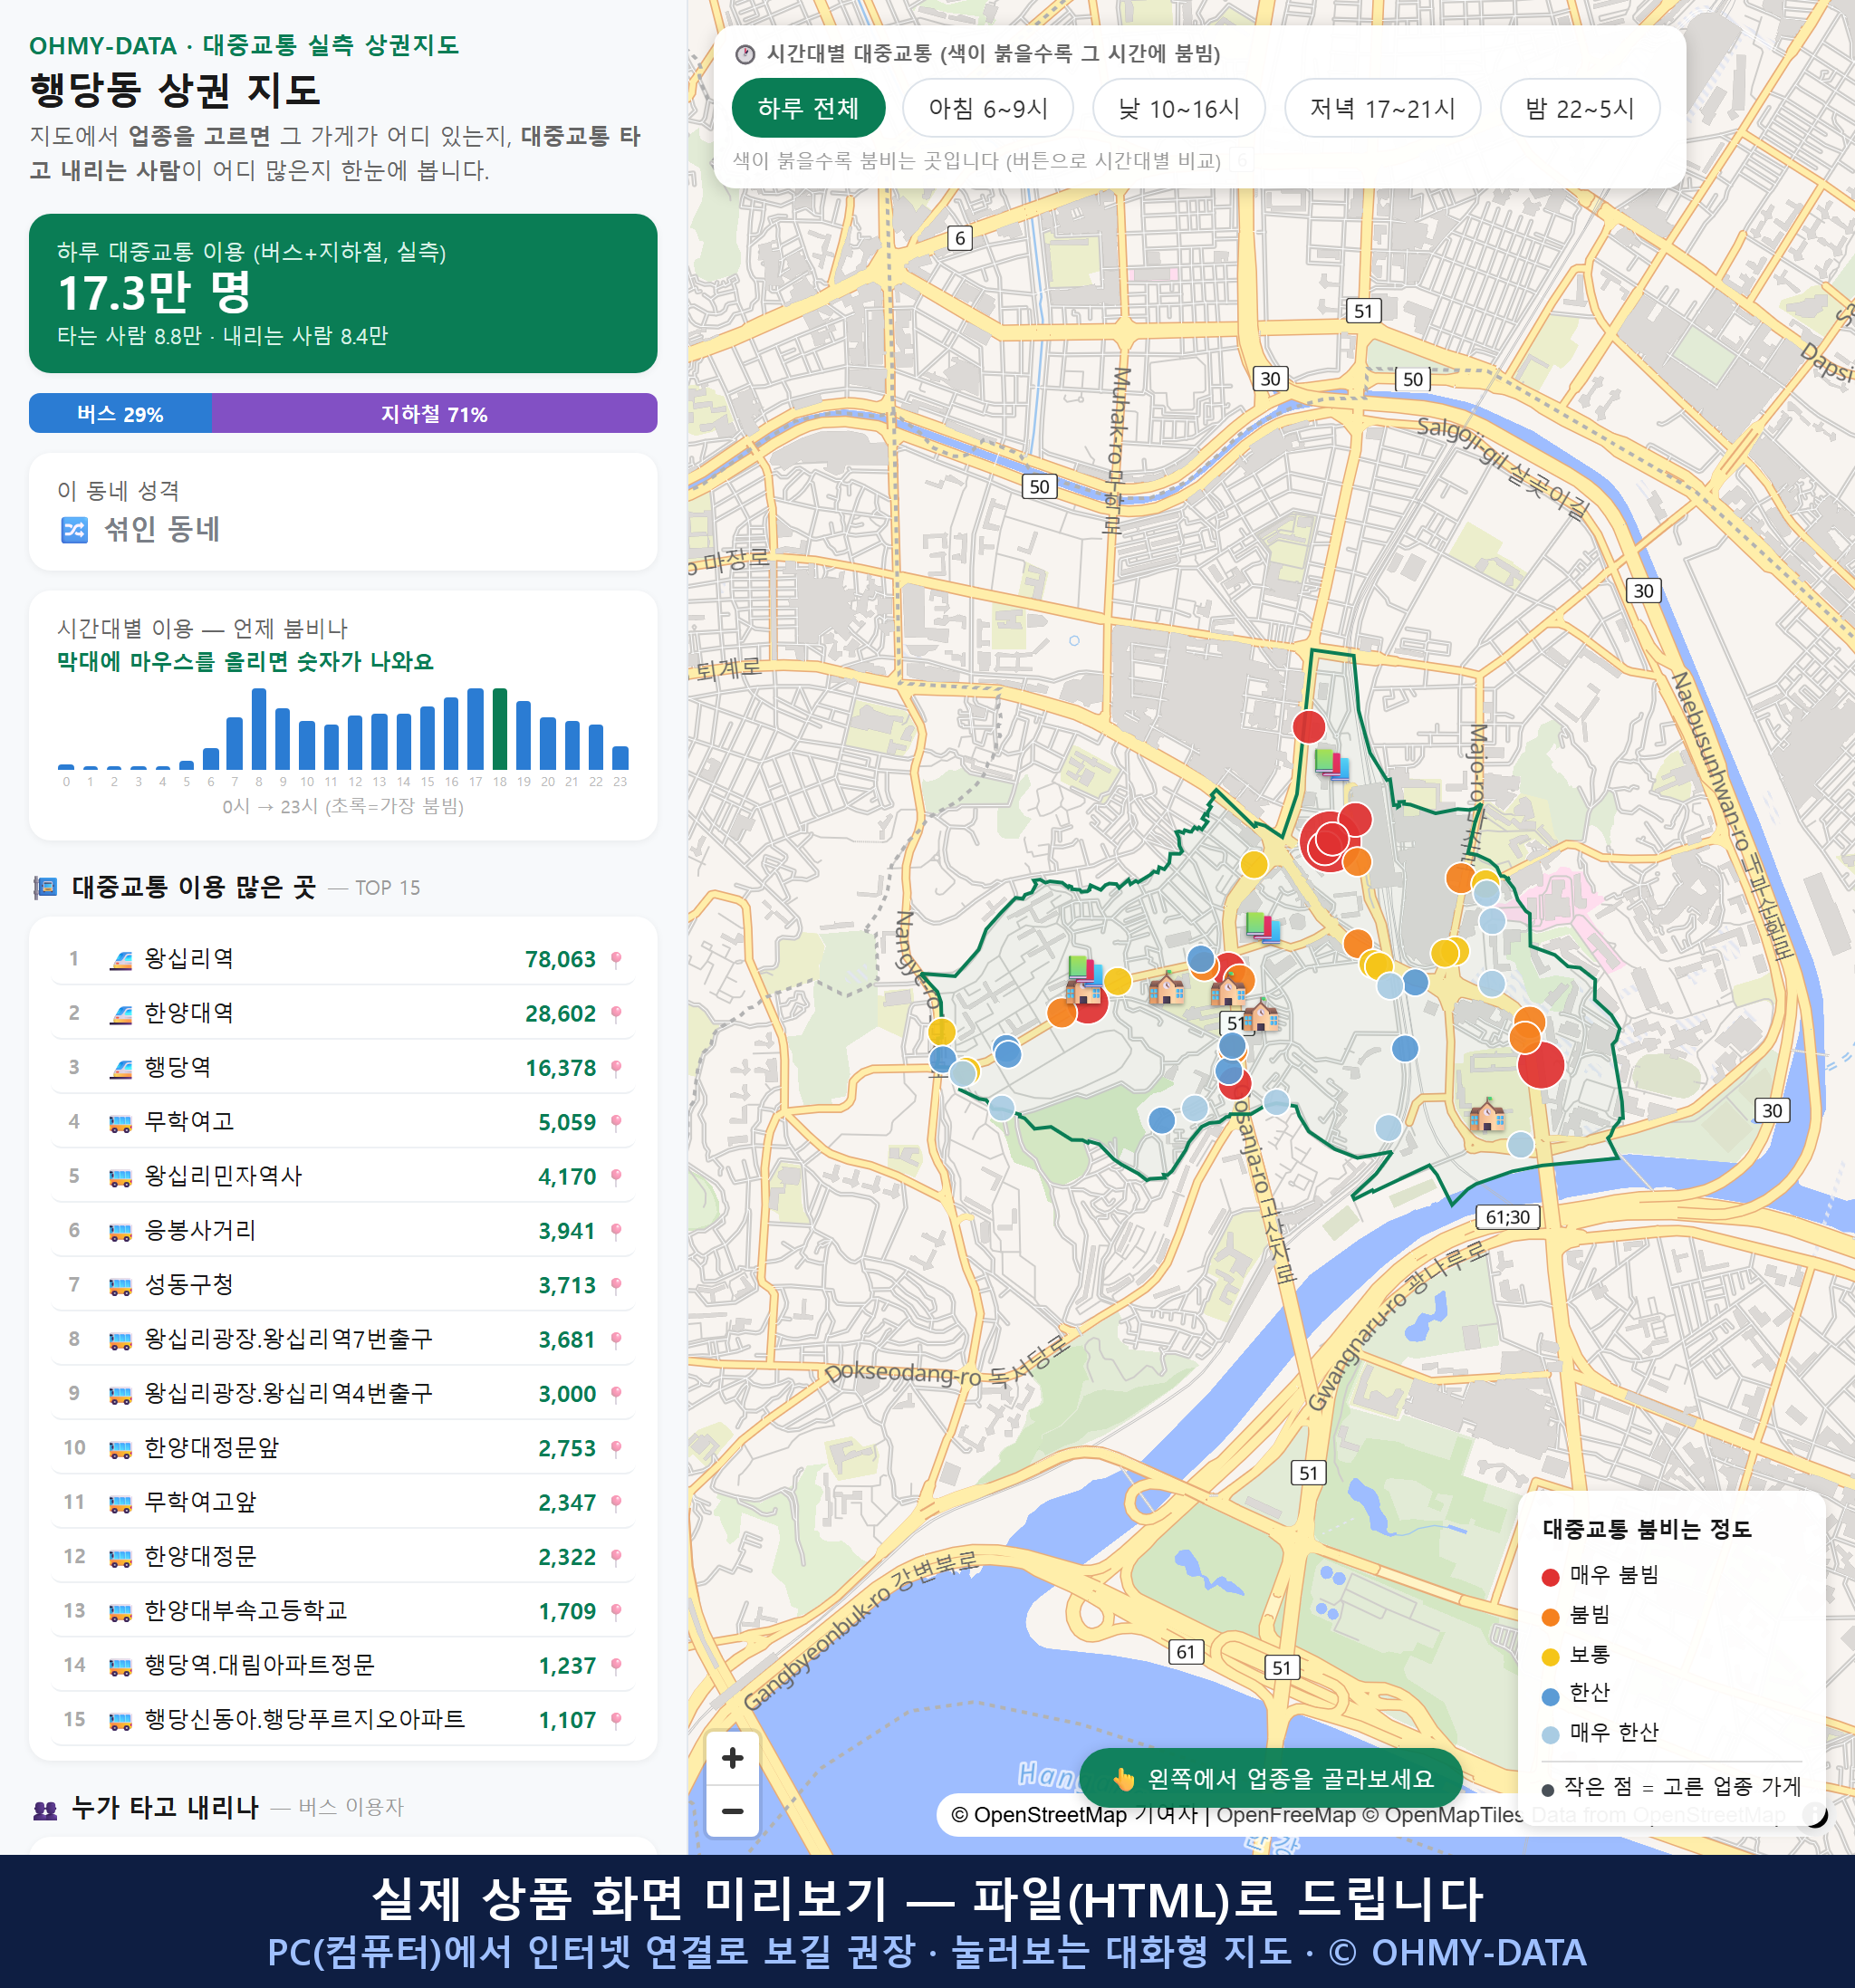Select the 왕십리역 row in the list

pos(343,959)
